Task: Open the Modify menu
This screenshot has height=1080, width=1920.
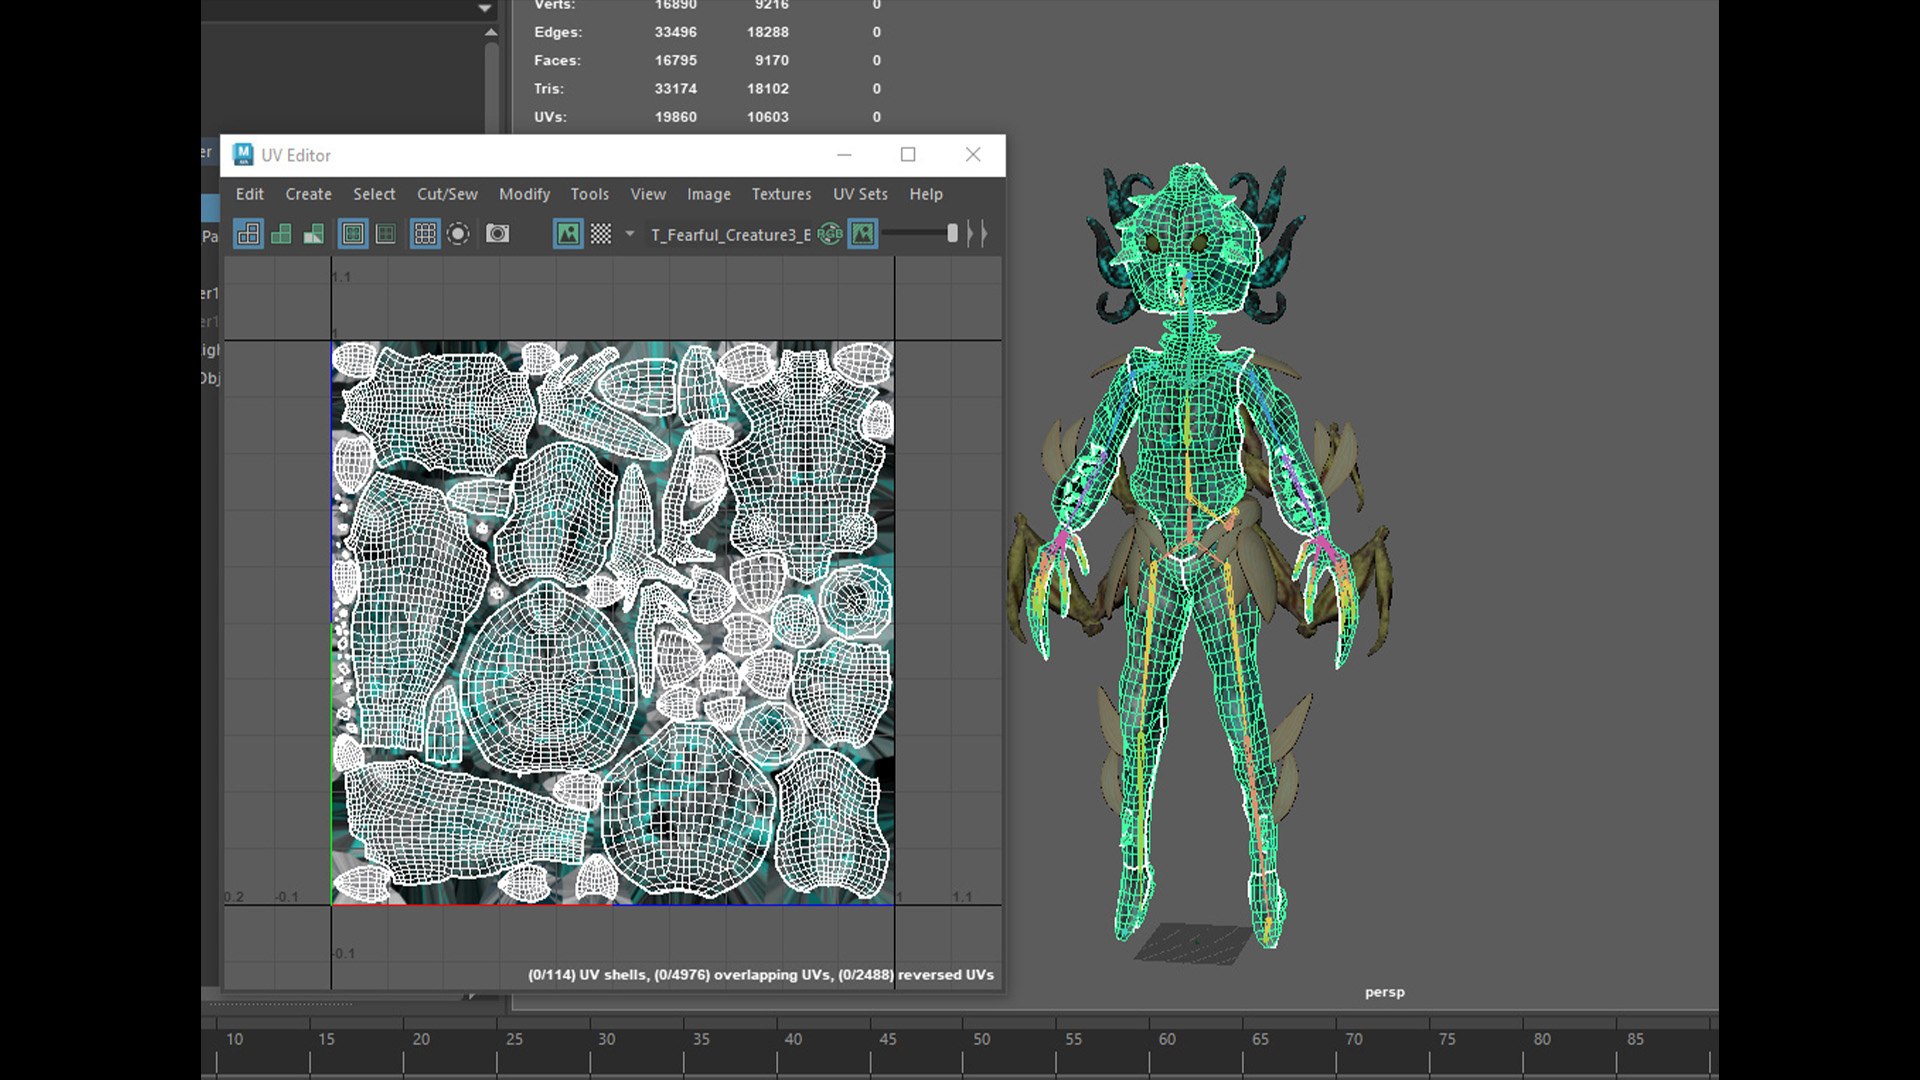Action: coord(524,194)
